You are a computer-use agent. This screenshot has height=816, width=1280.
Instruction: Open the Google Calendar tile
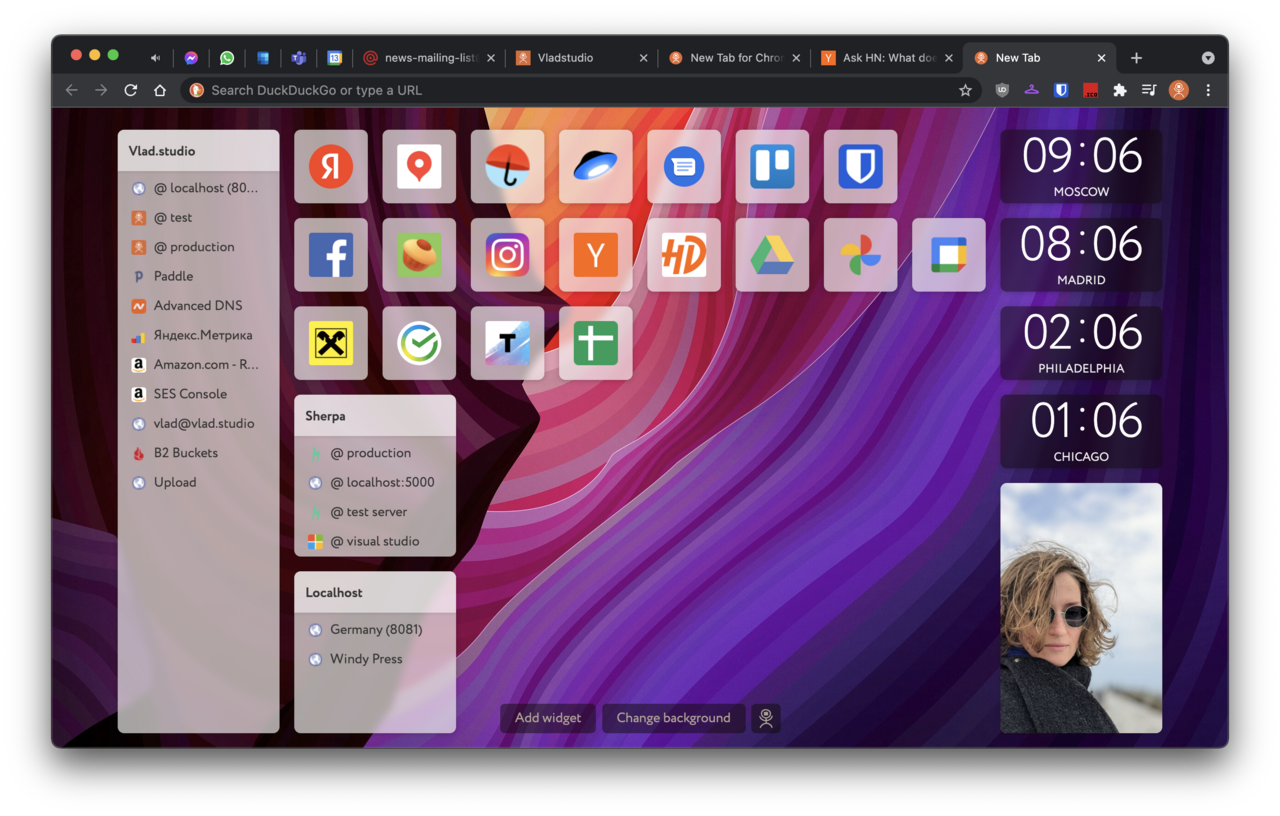coord(949,255)
